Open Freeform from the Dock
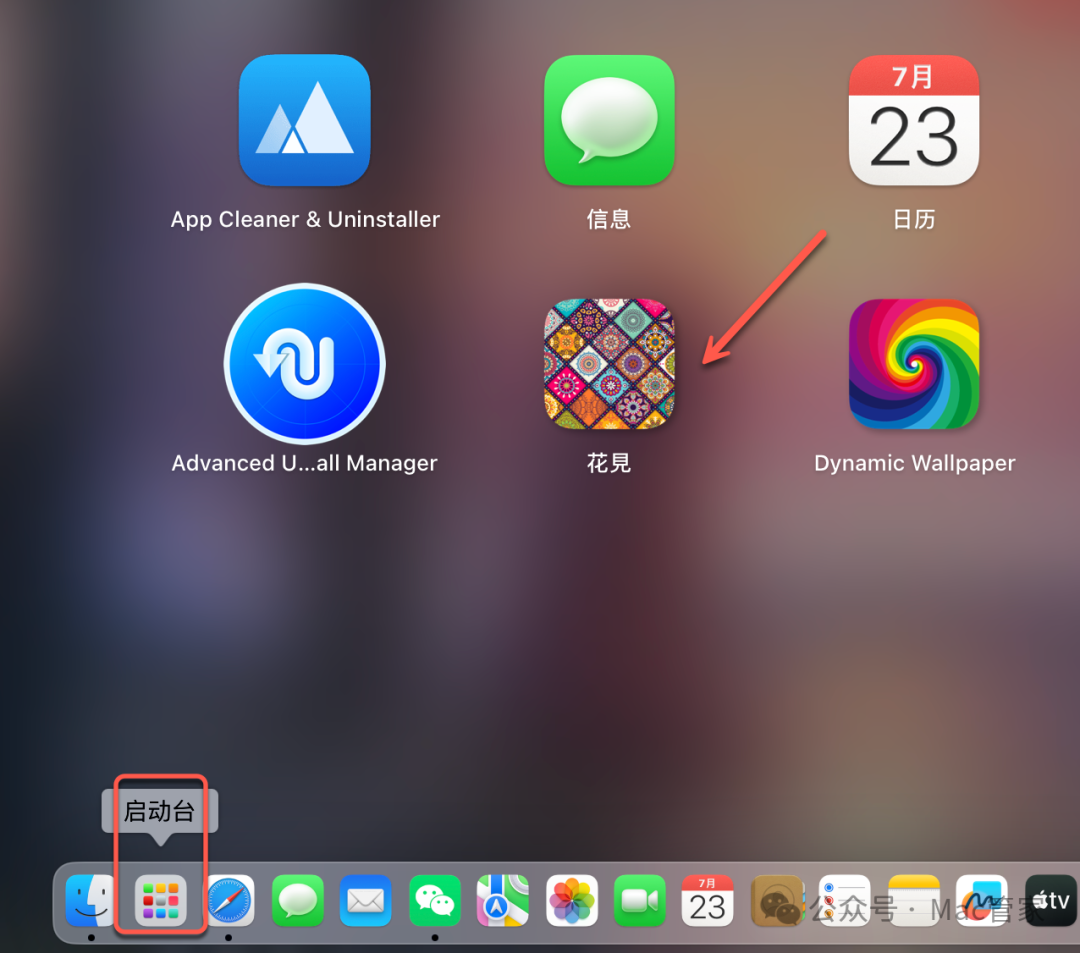1080x953 pixels. (982, 901)
